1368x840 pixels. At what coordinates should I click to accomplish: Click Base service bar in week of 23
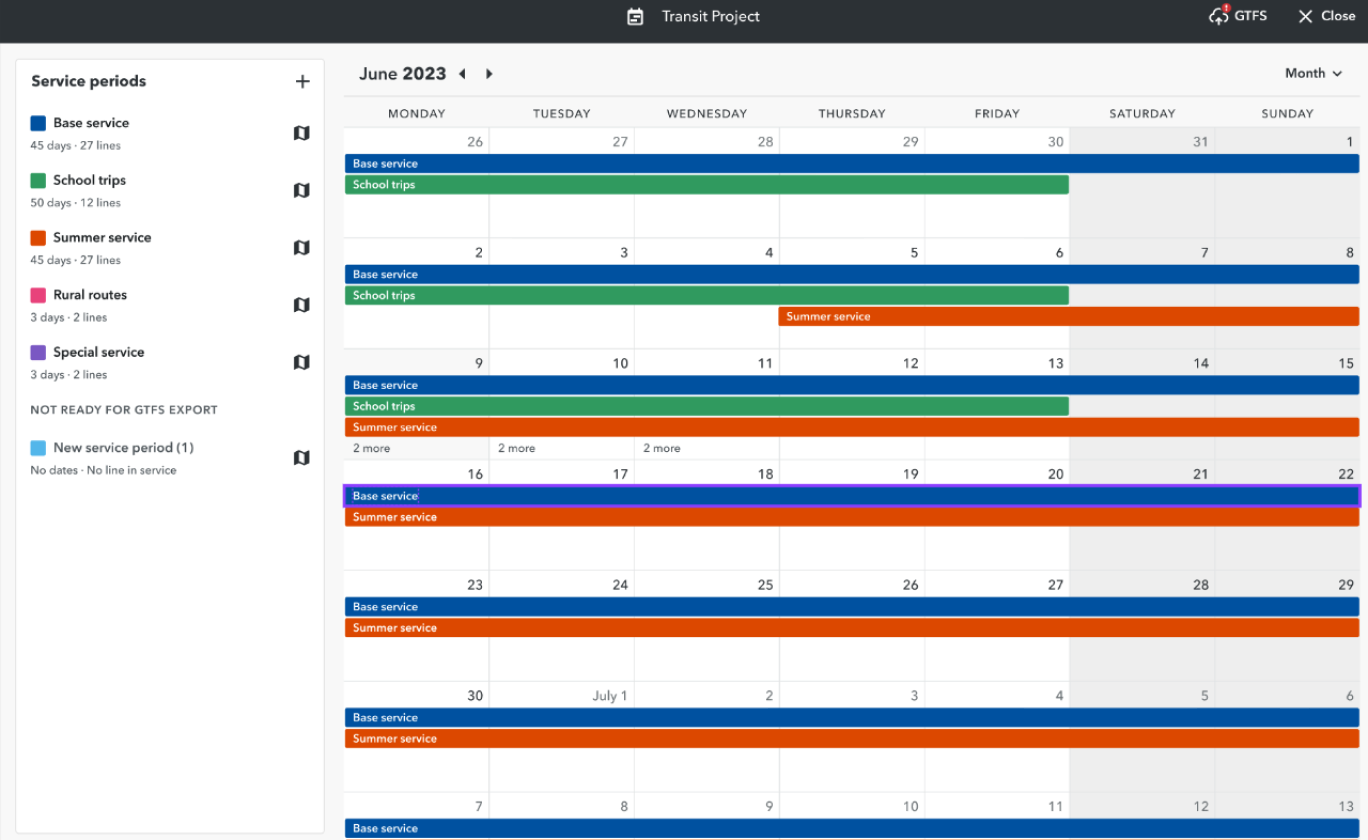852,607
